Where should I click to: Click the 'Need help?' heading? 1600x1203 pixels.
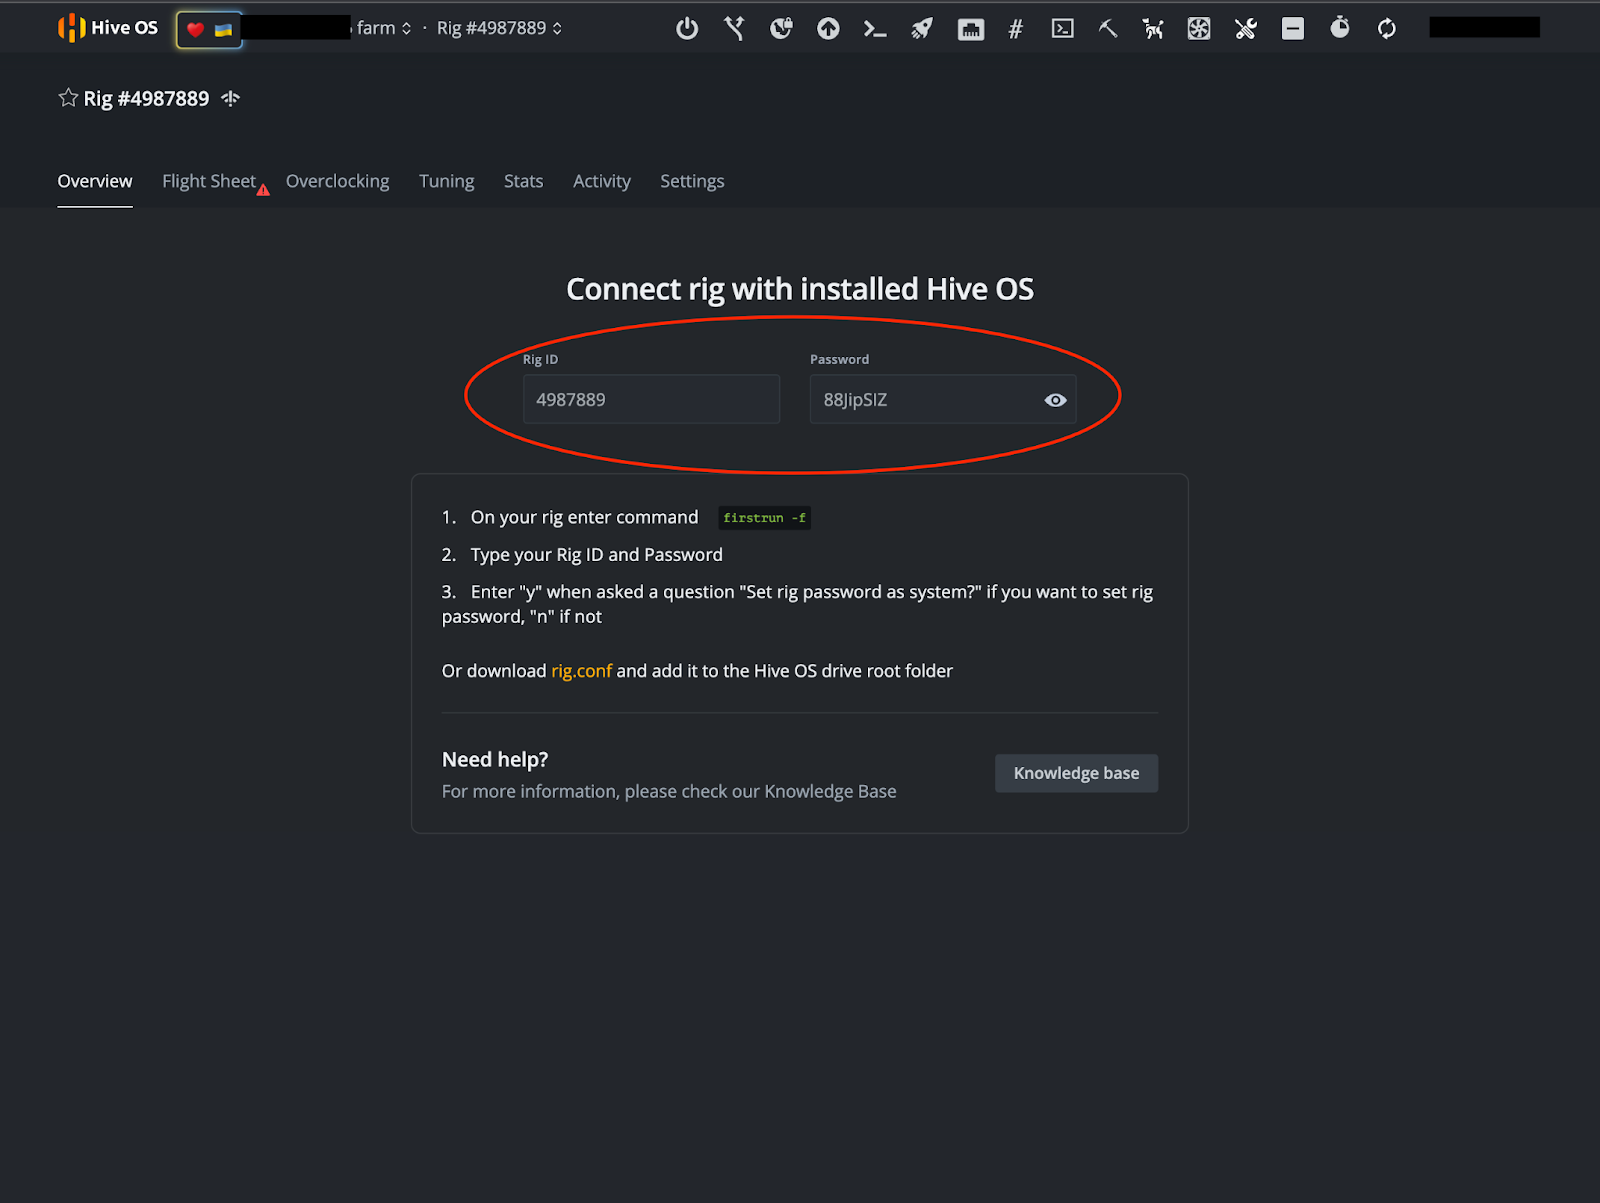pyautogui.click(x=495, y=760)
